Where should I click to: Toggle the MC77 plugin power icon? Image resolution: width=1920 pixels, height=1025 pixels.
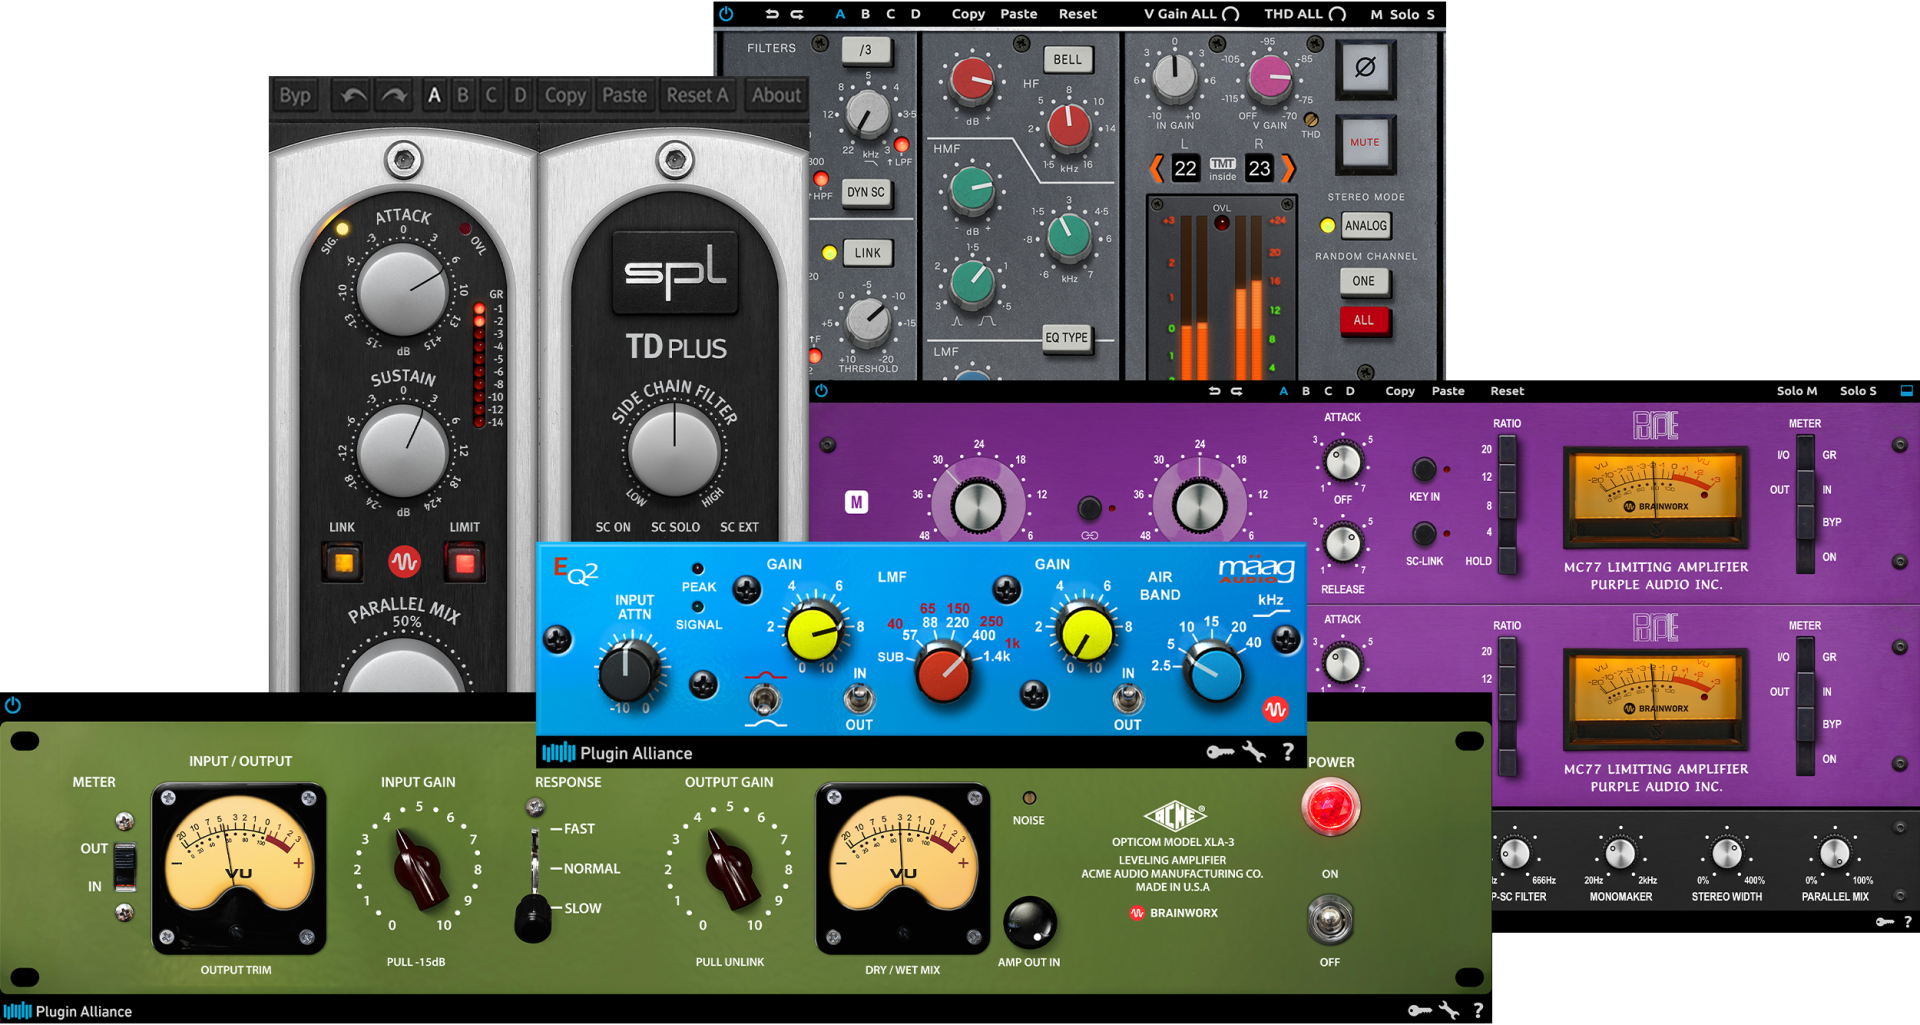822,391
